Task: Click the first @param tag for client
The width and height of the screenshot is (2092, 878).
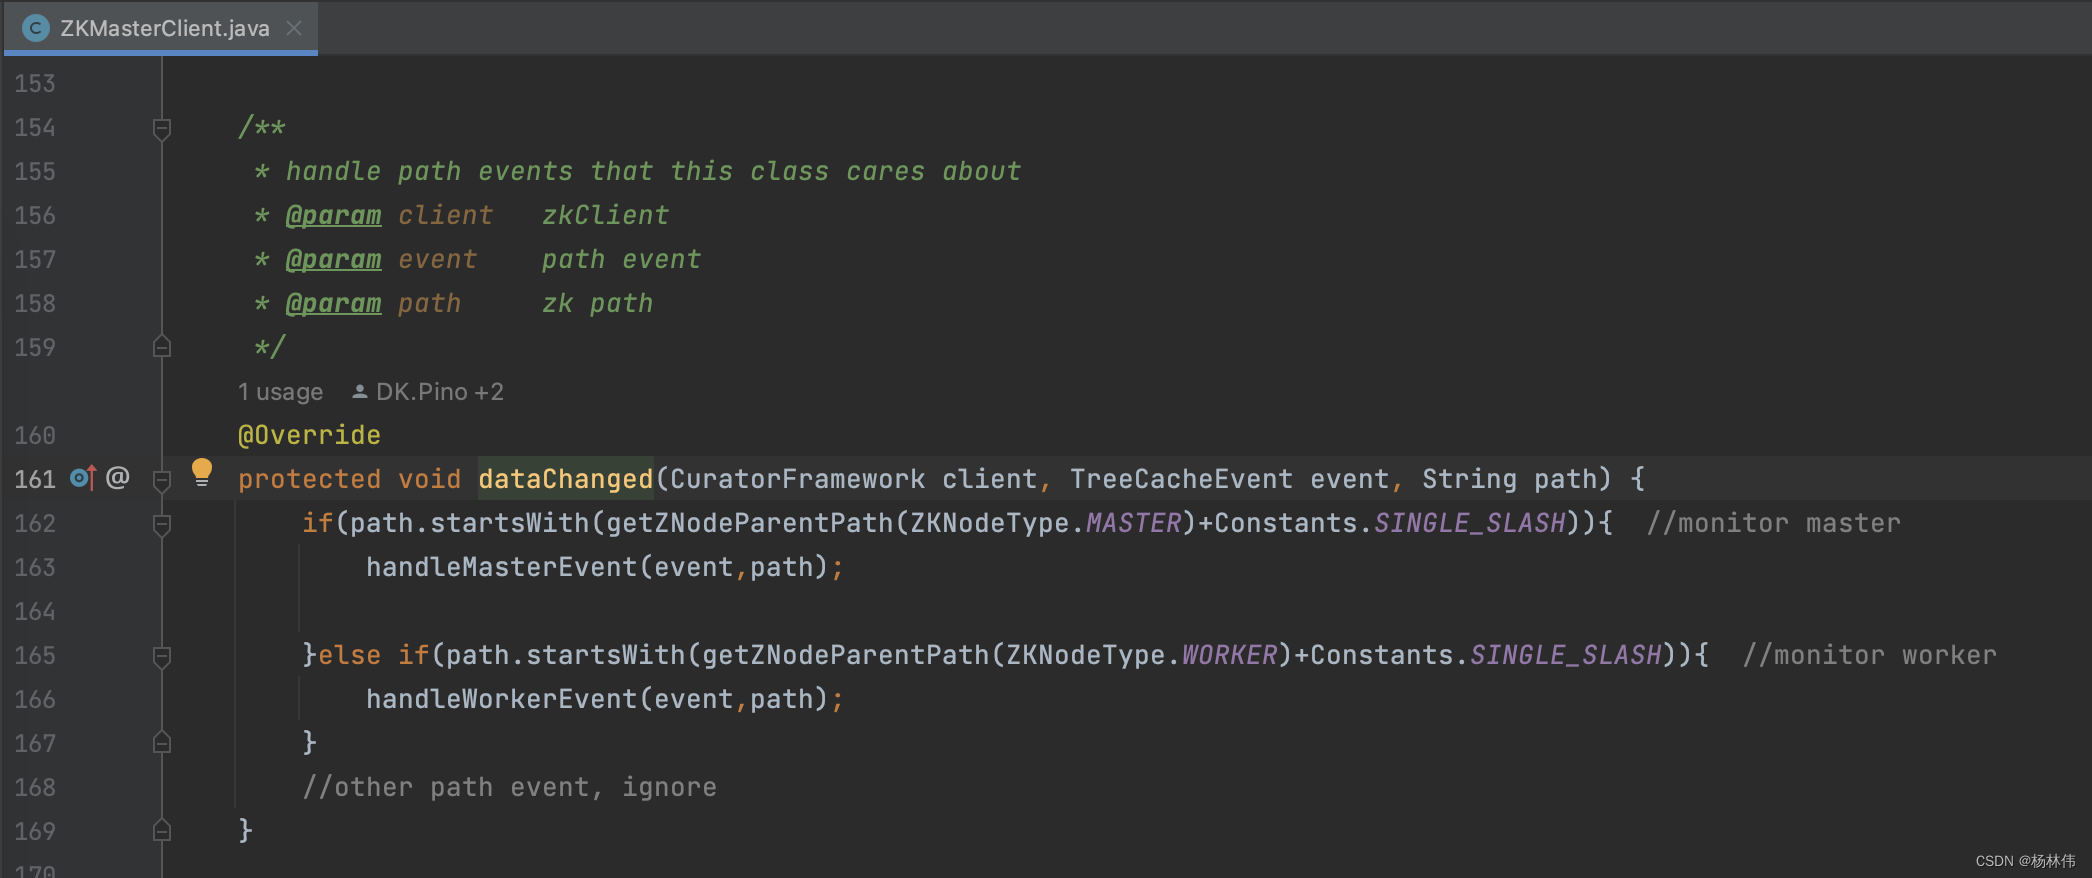Action: 333,215
